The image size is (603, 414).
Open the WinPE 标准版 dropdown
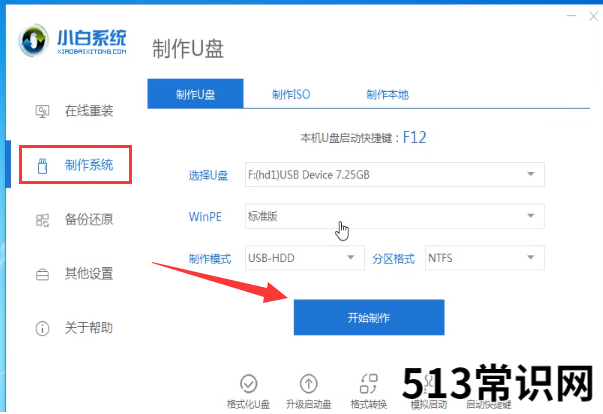tap(395, 216)
